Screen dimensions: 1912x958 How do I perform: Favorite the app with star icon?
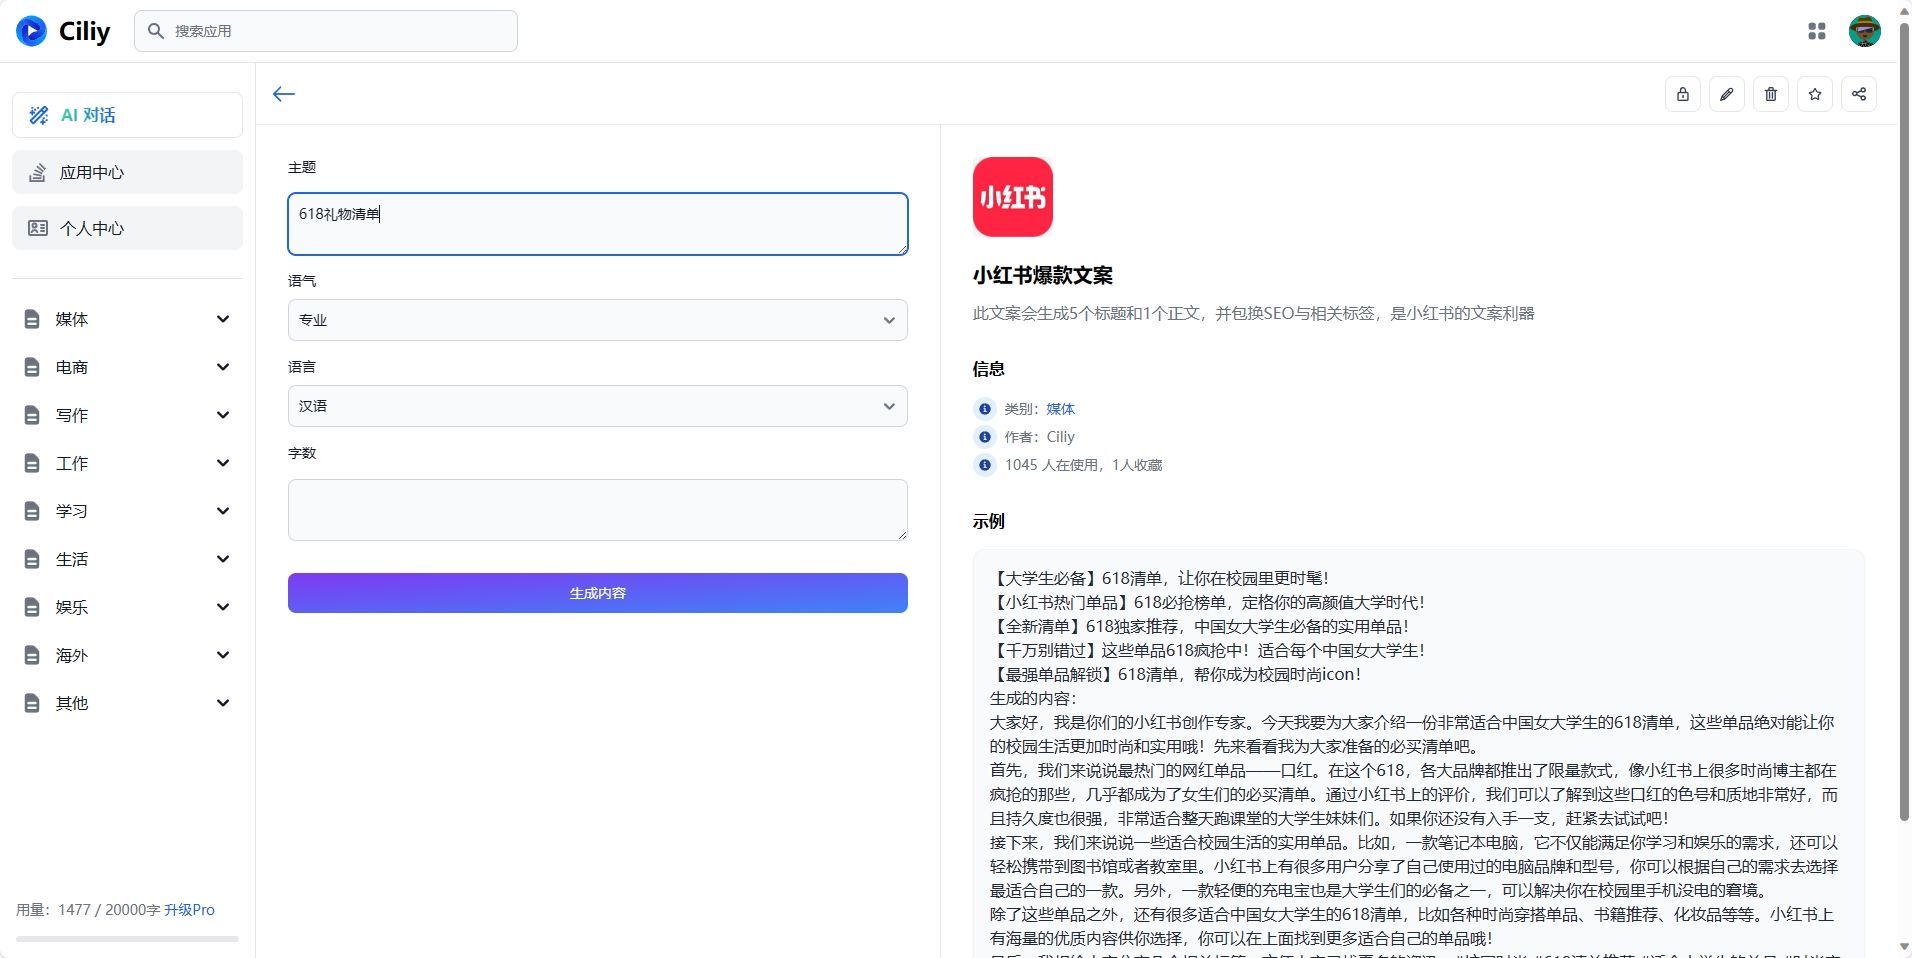point(1815,94)
